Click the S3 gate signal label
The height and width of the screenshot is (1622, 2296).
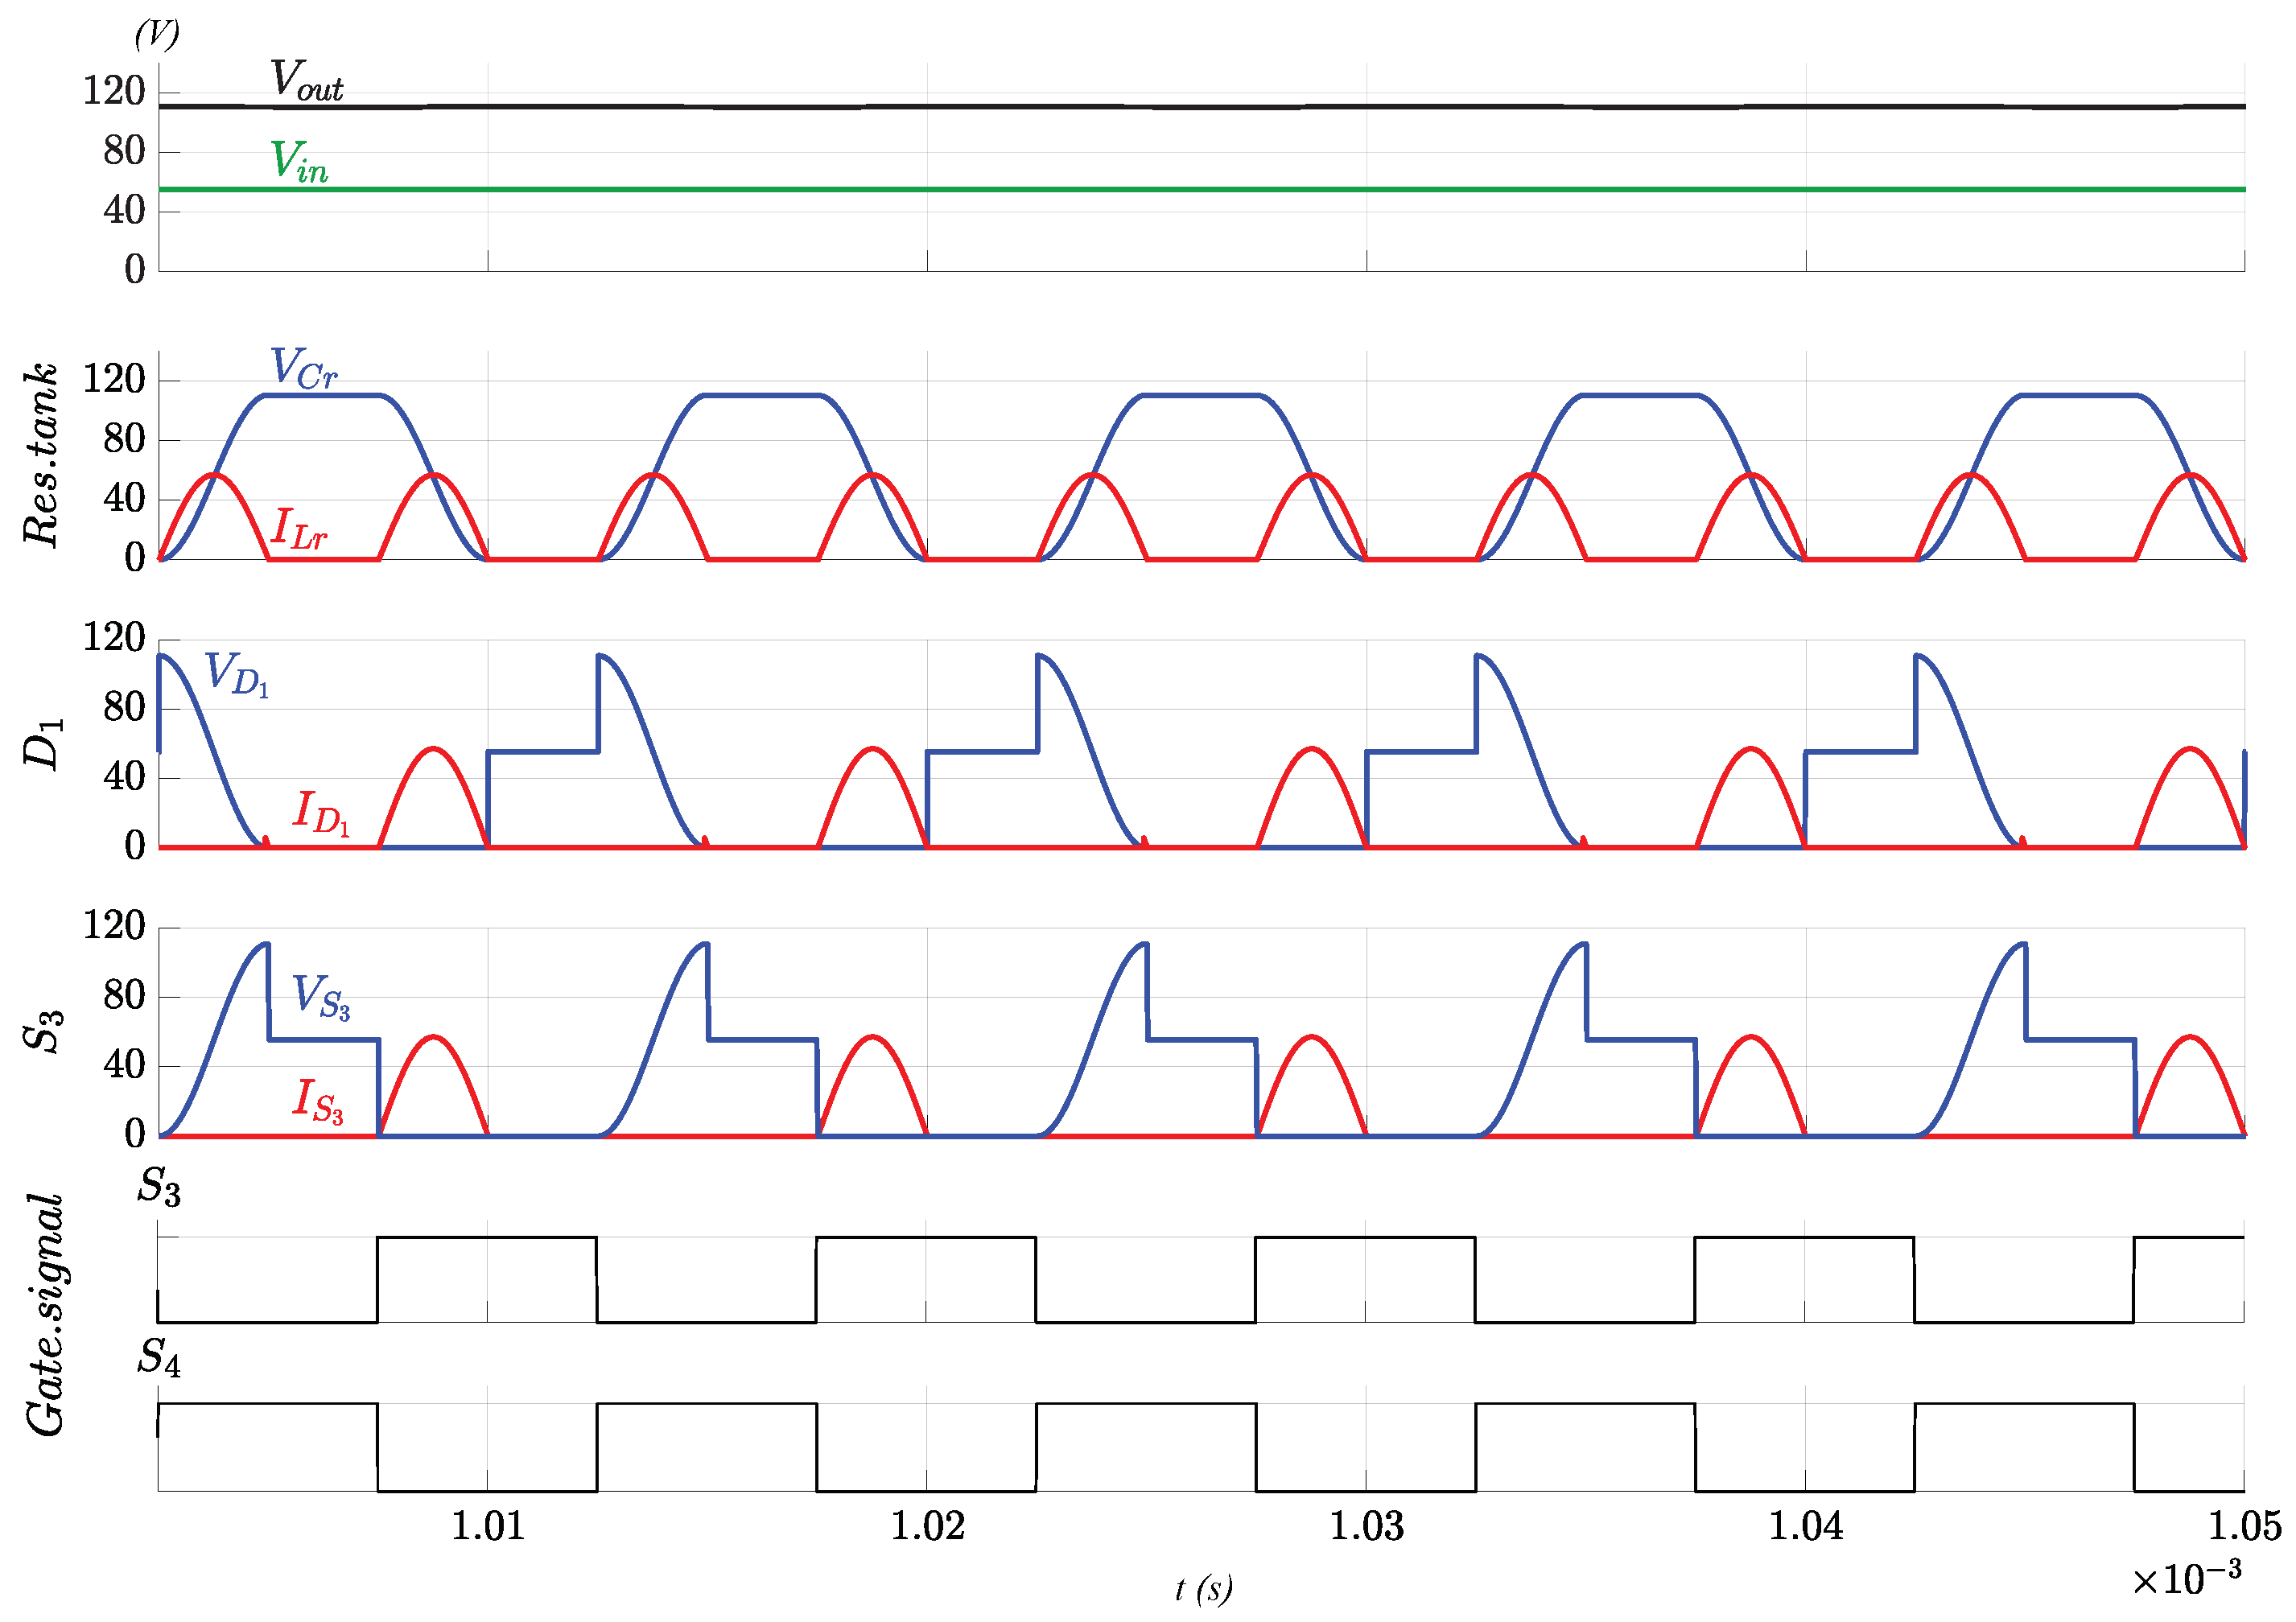159,1187
